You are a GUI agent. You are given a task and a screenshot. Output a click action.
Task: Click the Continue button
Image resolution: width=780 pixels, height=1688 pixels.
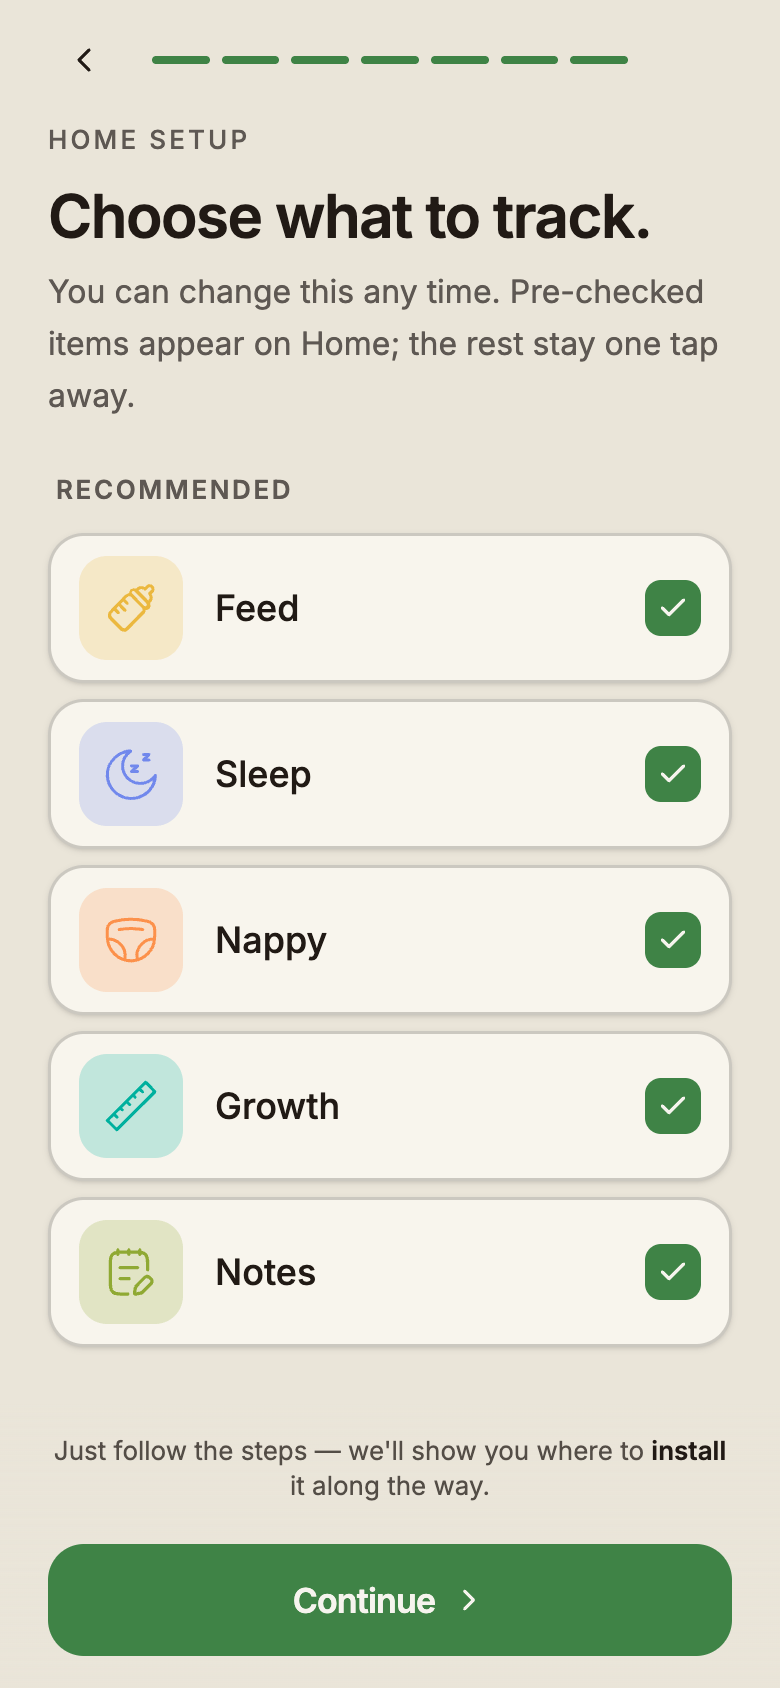tap(390, 1600)
